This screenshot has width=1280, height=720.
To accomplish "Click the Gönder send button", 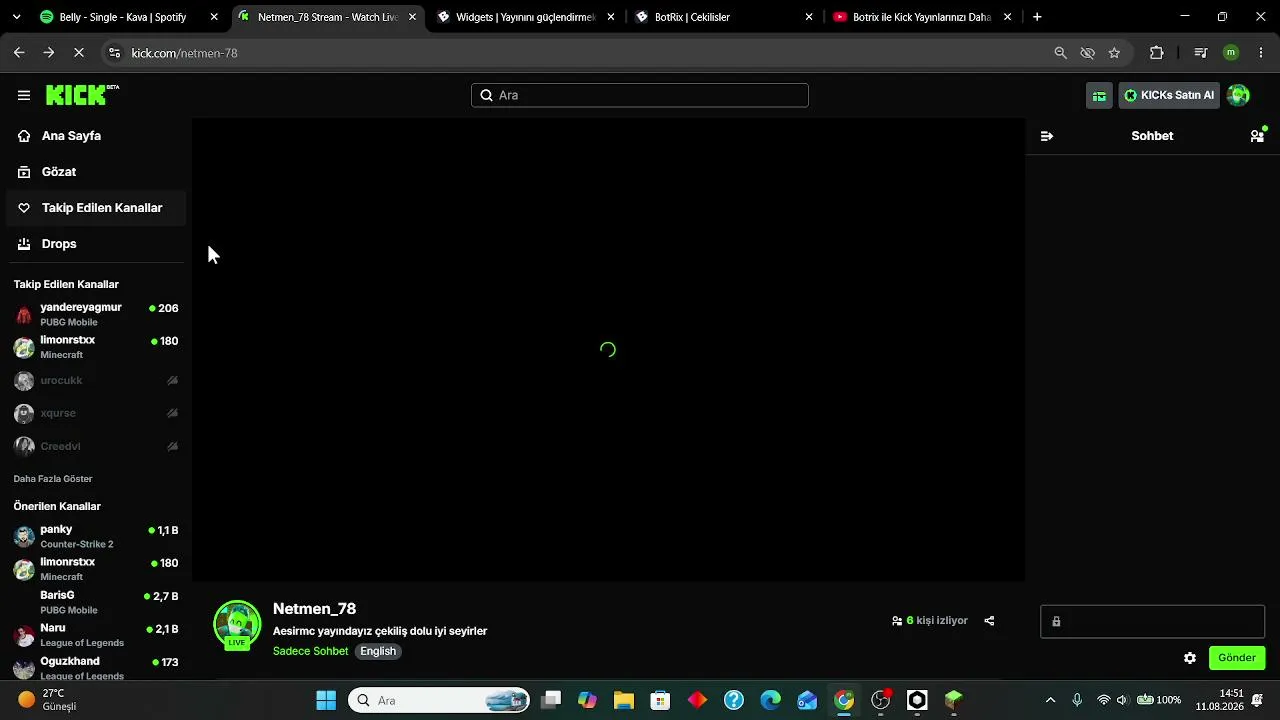I will [1237, 658].
